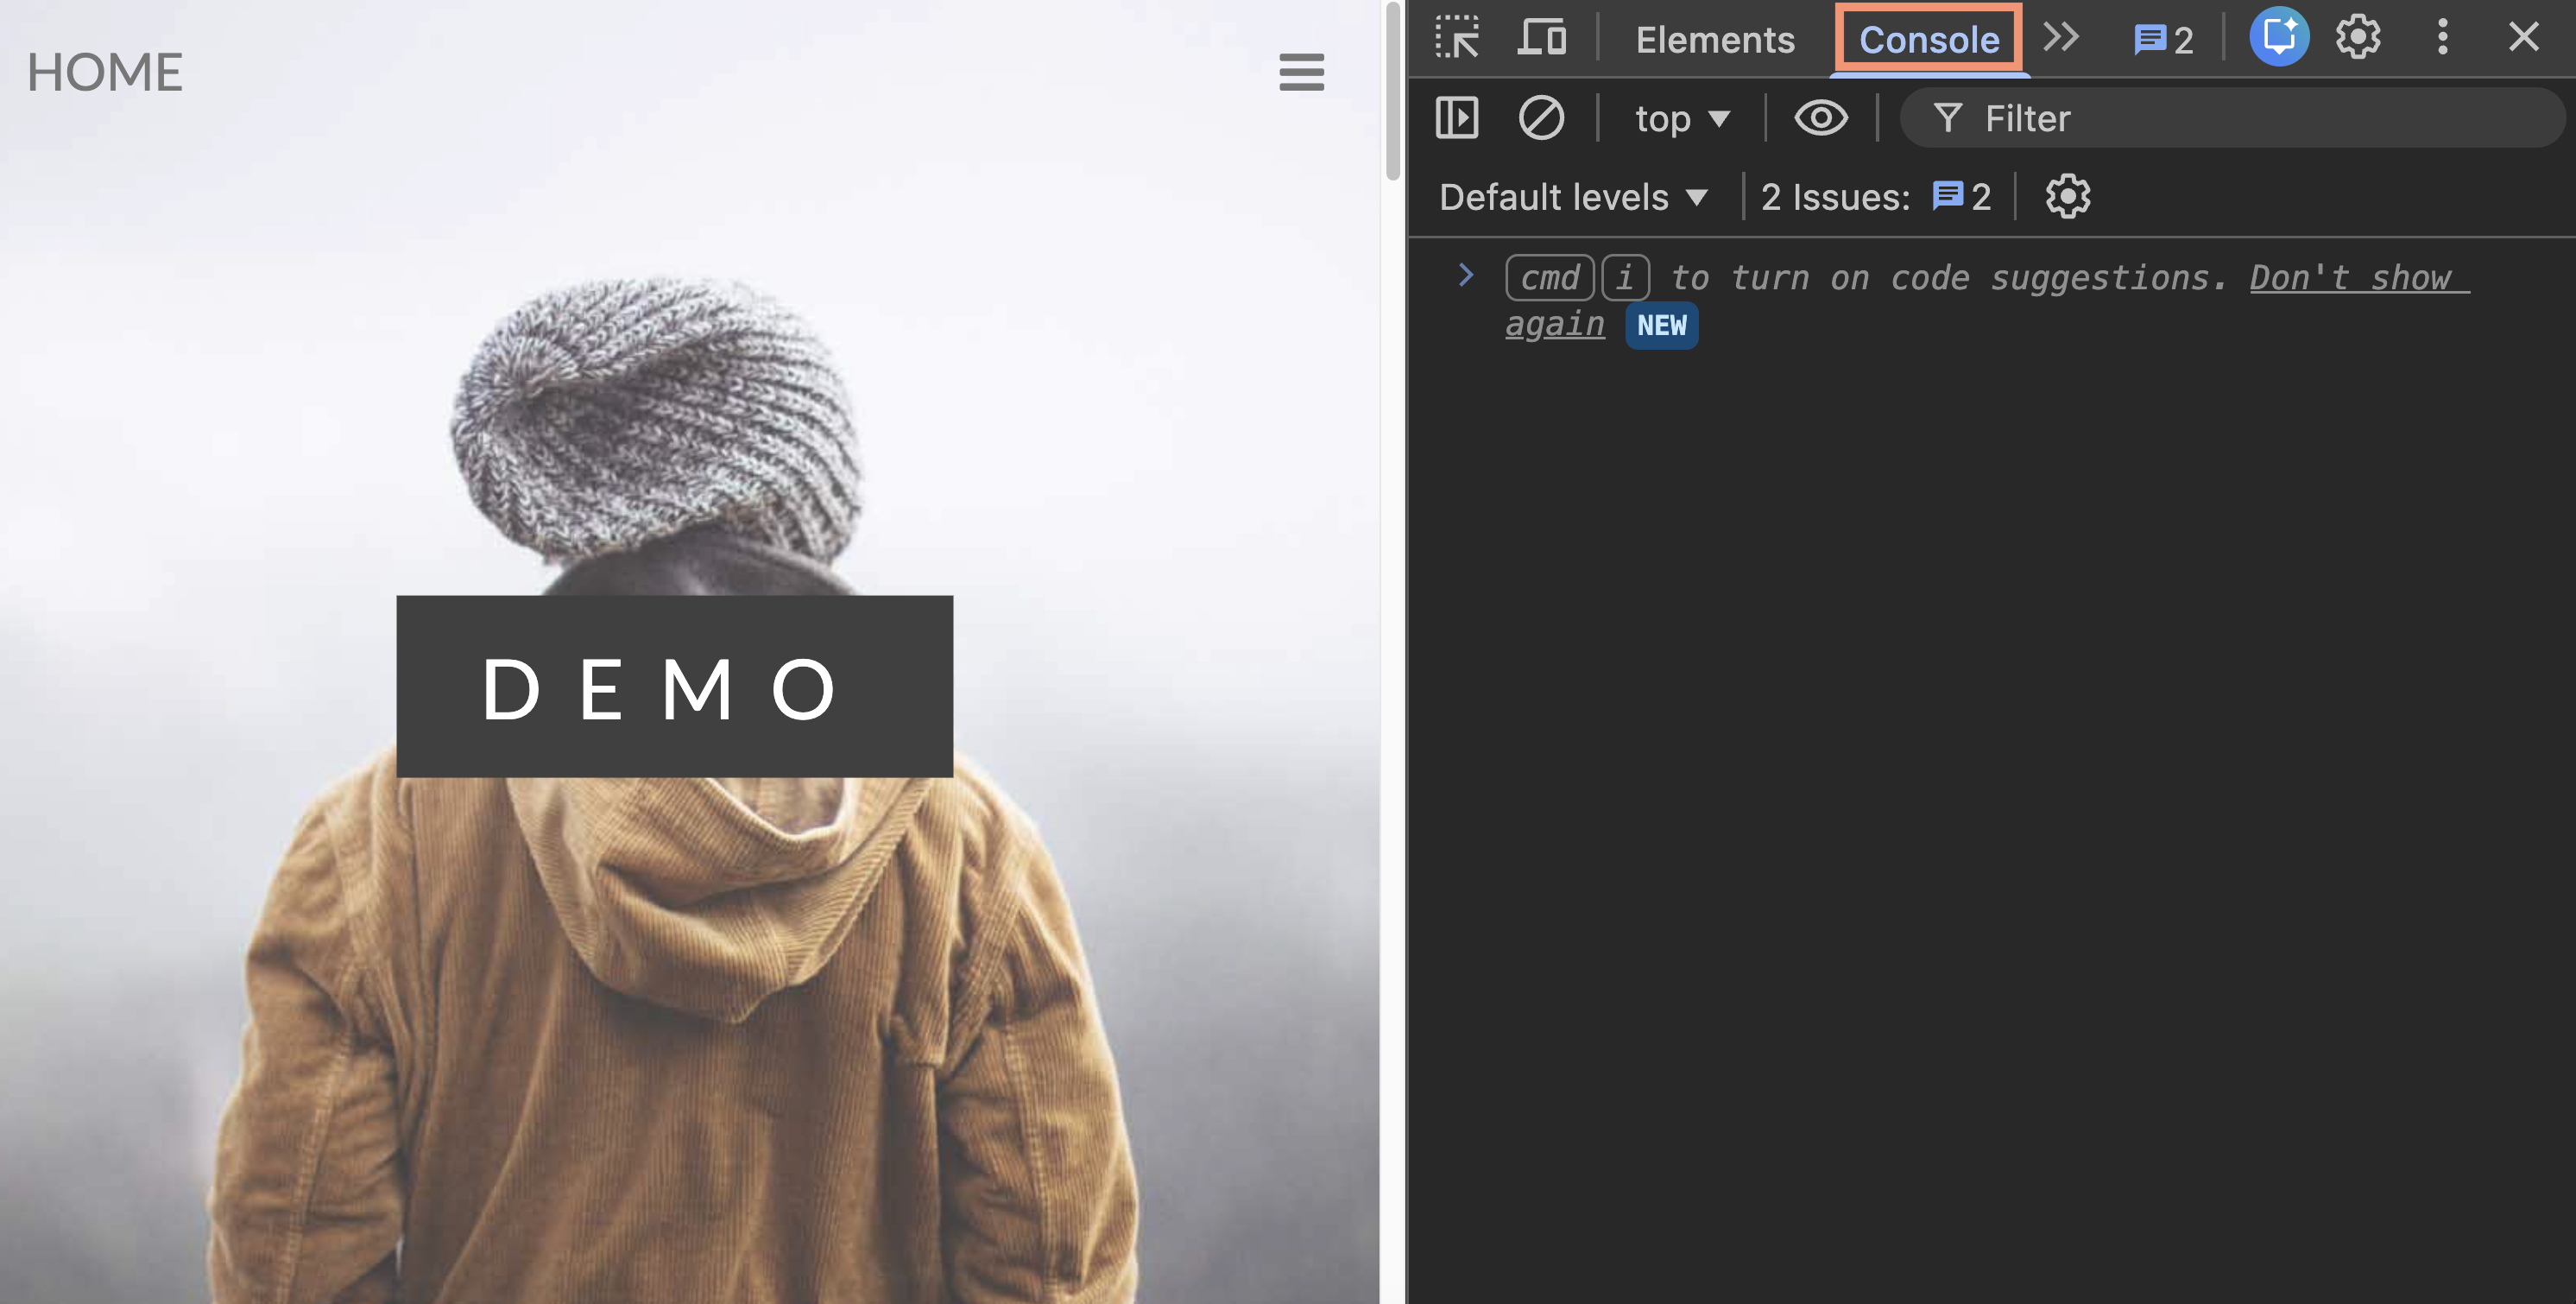The height and width of the screenshot is (1304, 2576).
Task: Open console settings gear beside issues
Action: pos(2067,197)
